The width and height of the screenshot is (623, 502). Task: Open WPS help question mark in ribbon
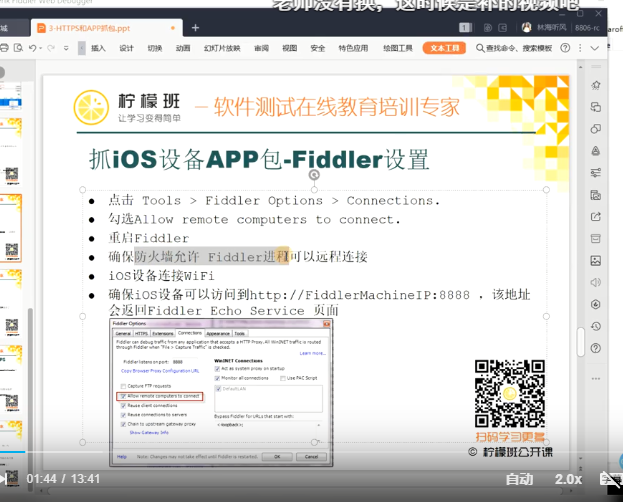coord(565,48)
